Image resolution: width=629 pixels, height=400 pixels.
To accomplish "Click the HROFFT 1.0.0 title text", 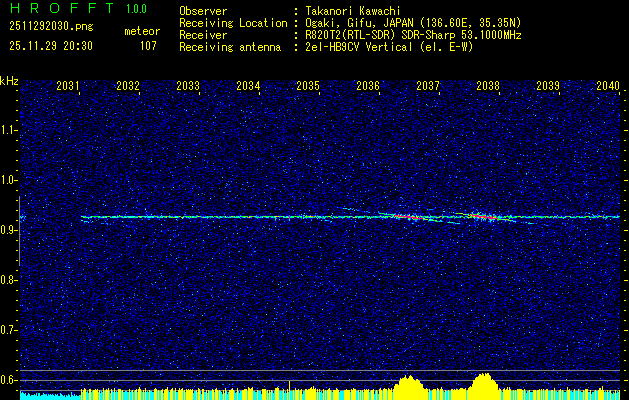I will pos(78,8).
